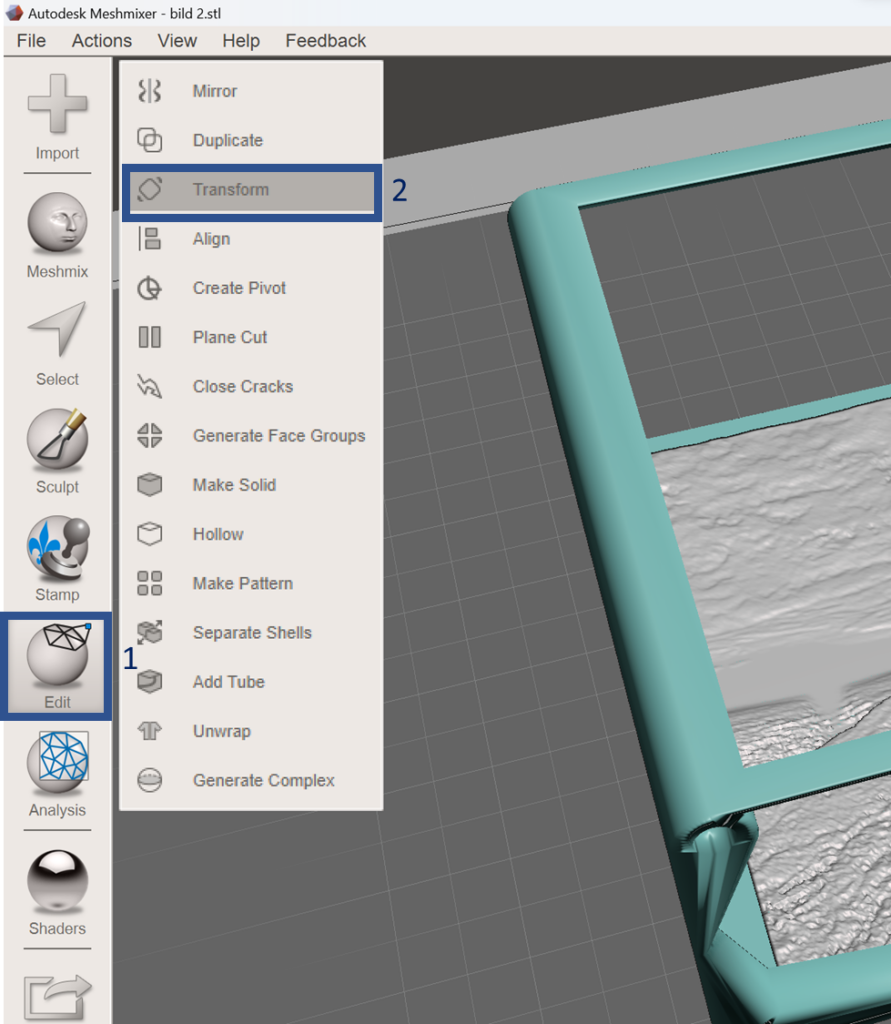Pick Create Pivot option

click(251, 288)
